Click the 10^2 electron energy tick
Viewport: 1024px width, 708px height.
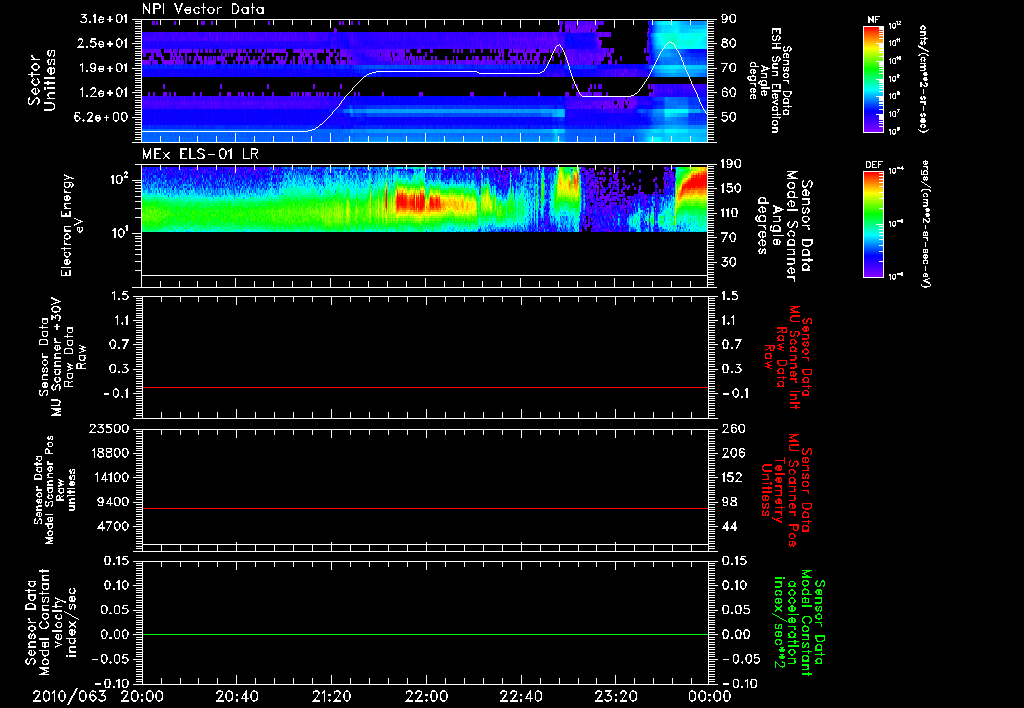tap(119, 180)
